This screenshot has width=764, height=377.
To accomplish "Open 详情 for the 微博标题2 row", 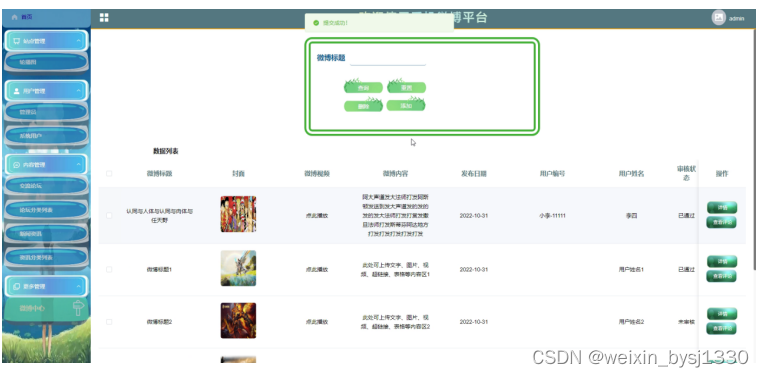I will click(x=722, y=314).
